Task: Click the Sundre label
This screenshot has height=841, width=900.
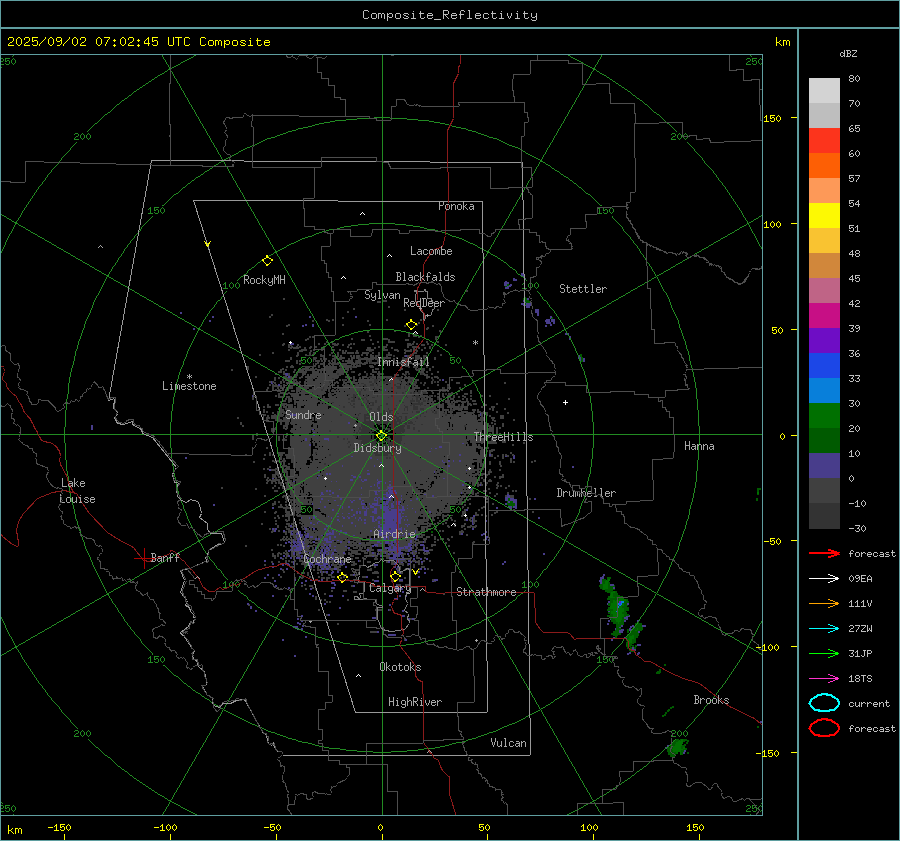Action: coord(303,414)
